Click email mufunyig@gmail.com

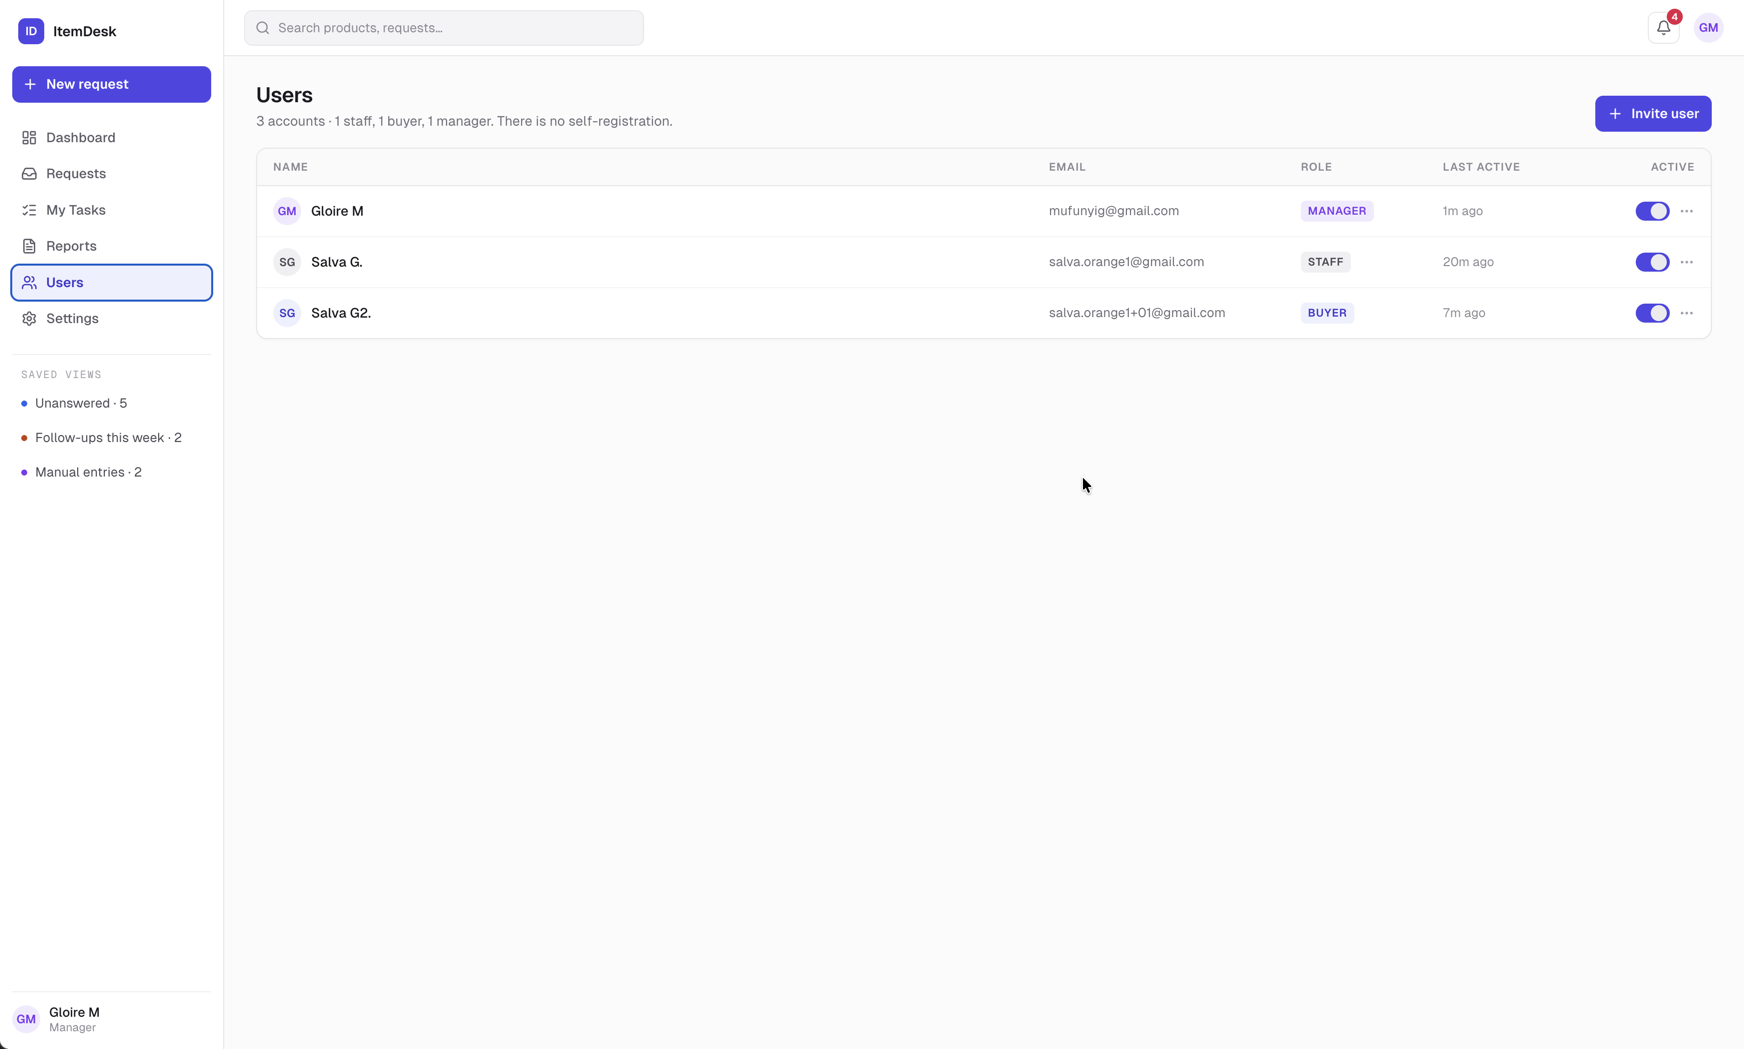(x=1114, y=211)
